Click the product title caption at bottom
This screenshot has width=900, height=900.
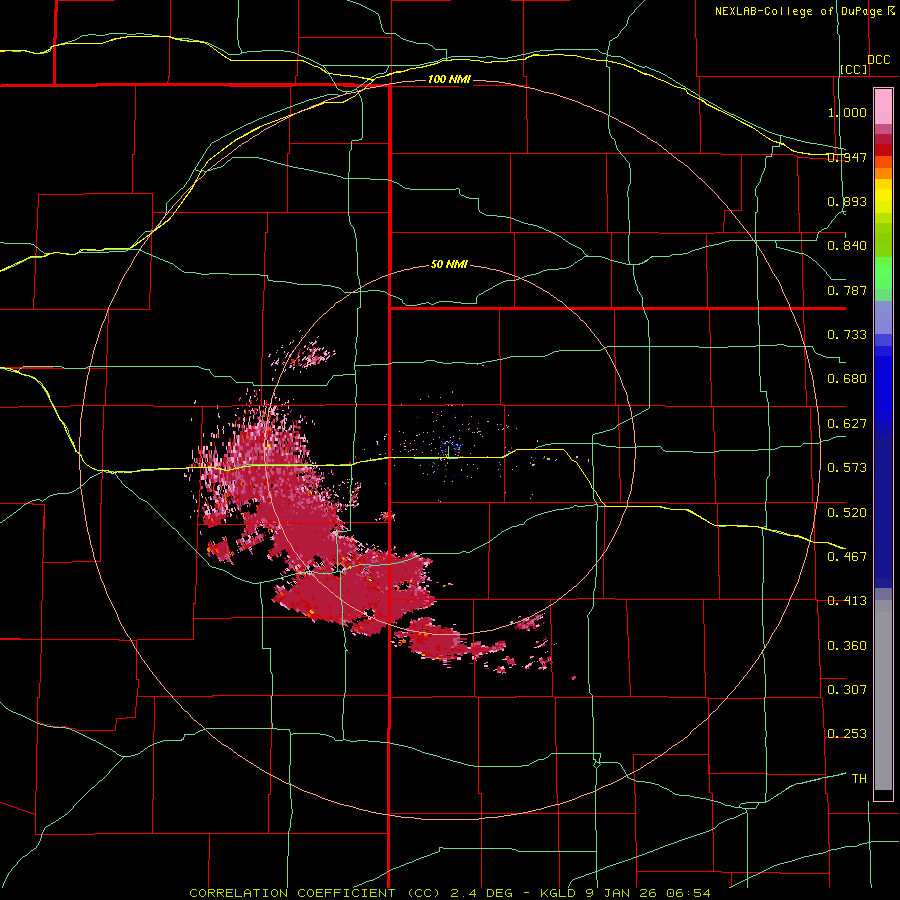[450, 893]
